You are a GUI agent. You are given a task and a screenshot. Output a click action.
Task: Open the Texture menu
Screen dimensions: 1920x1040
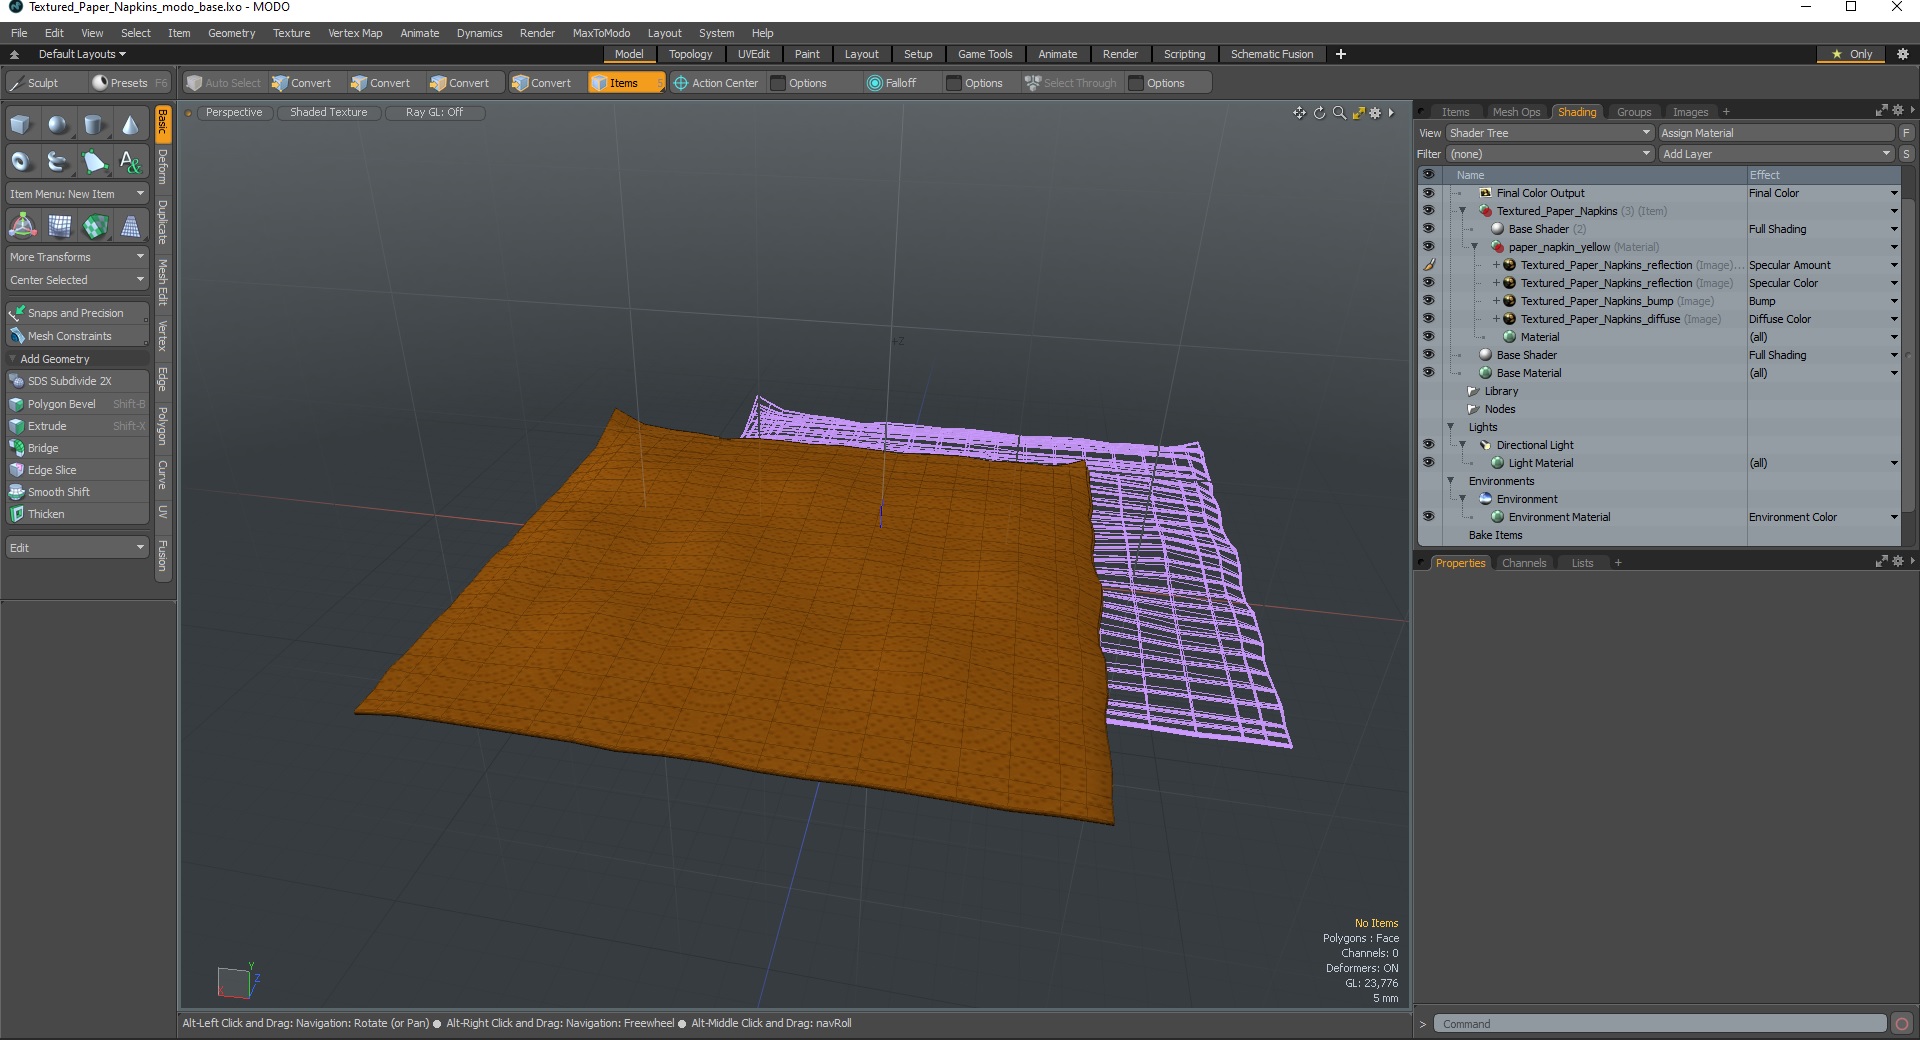click(x=292, y=33)
